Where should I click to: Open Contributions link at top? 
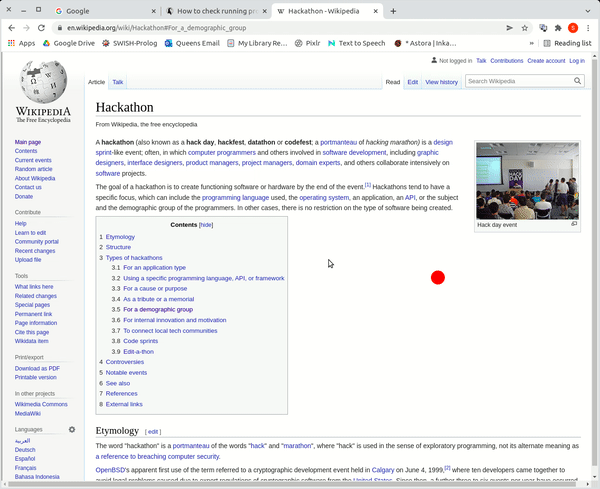coord(507,60)
